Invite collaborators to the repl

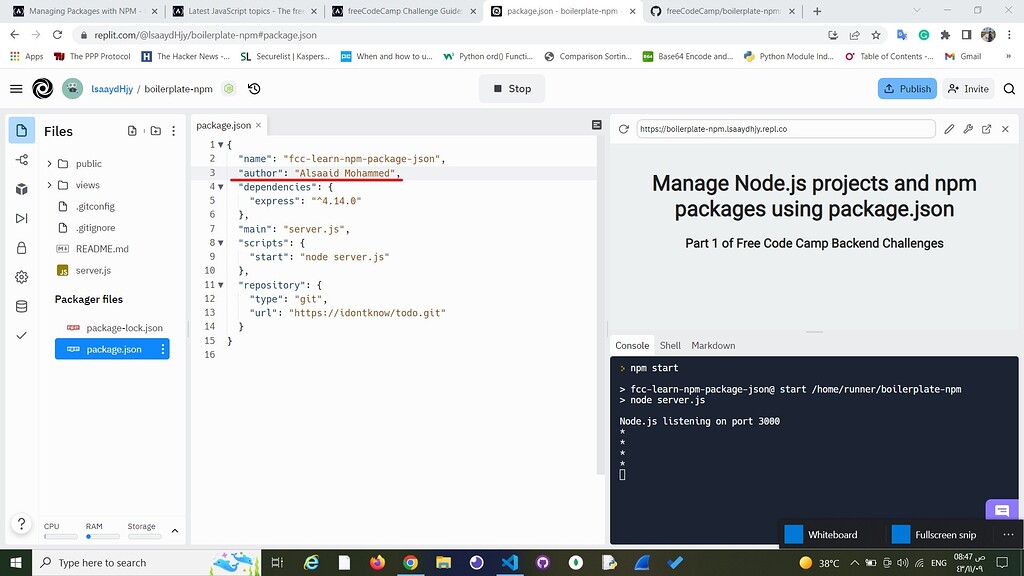pyautogui.click(x=967, y=88)
